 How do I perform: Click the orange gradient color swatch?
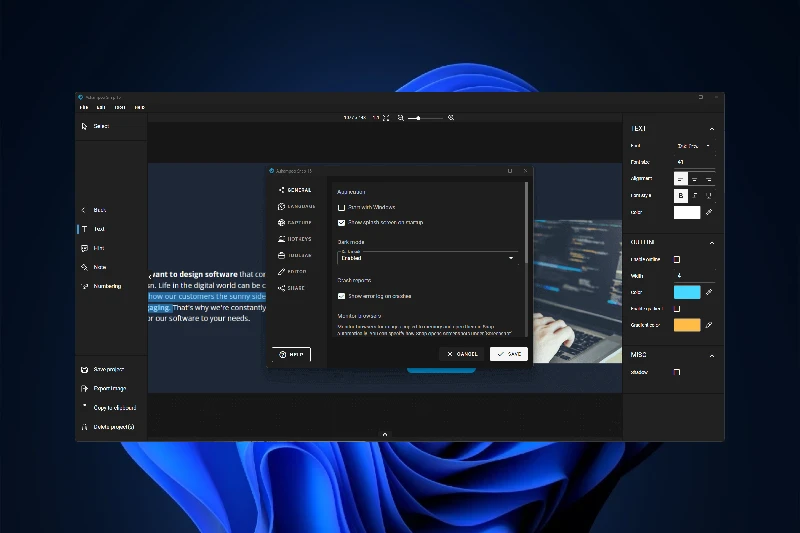point(687,325)
